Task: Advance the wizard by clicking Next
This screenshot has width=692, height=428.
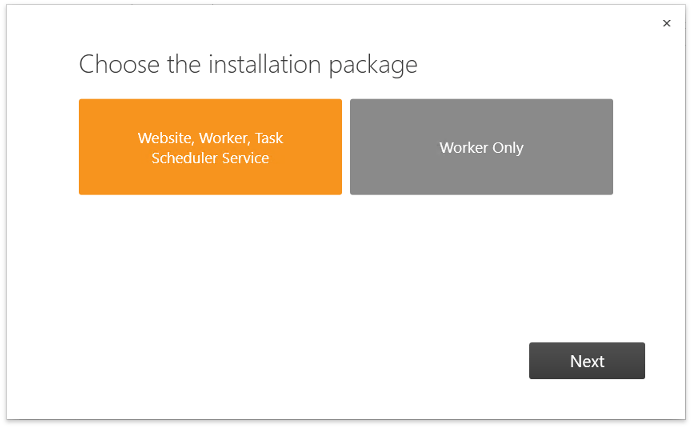Action: pyautogui.click(x=587, y=360)
